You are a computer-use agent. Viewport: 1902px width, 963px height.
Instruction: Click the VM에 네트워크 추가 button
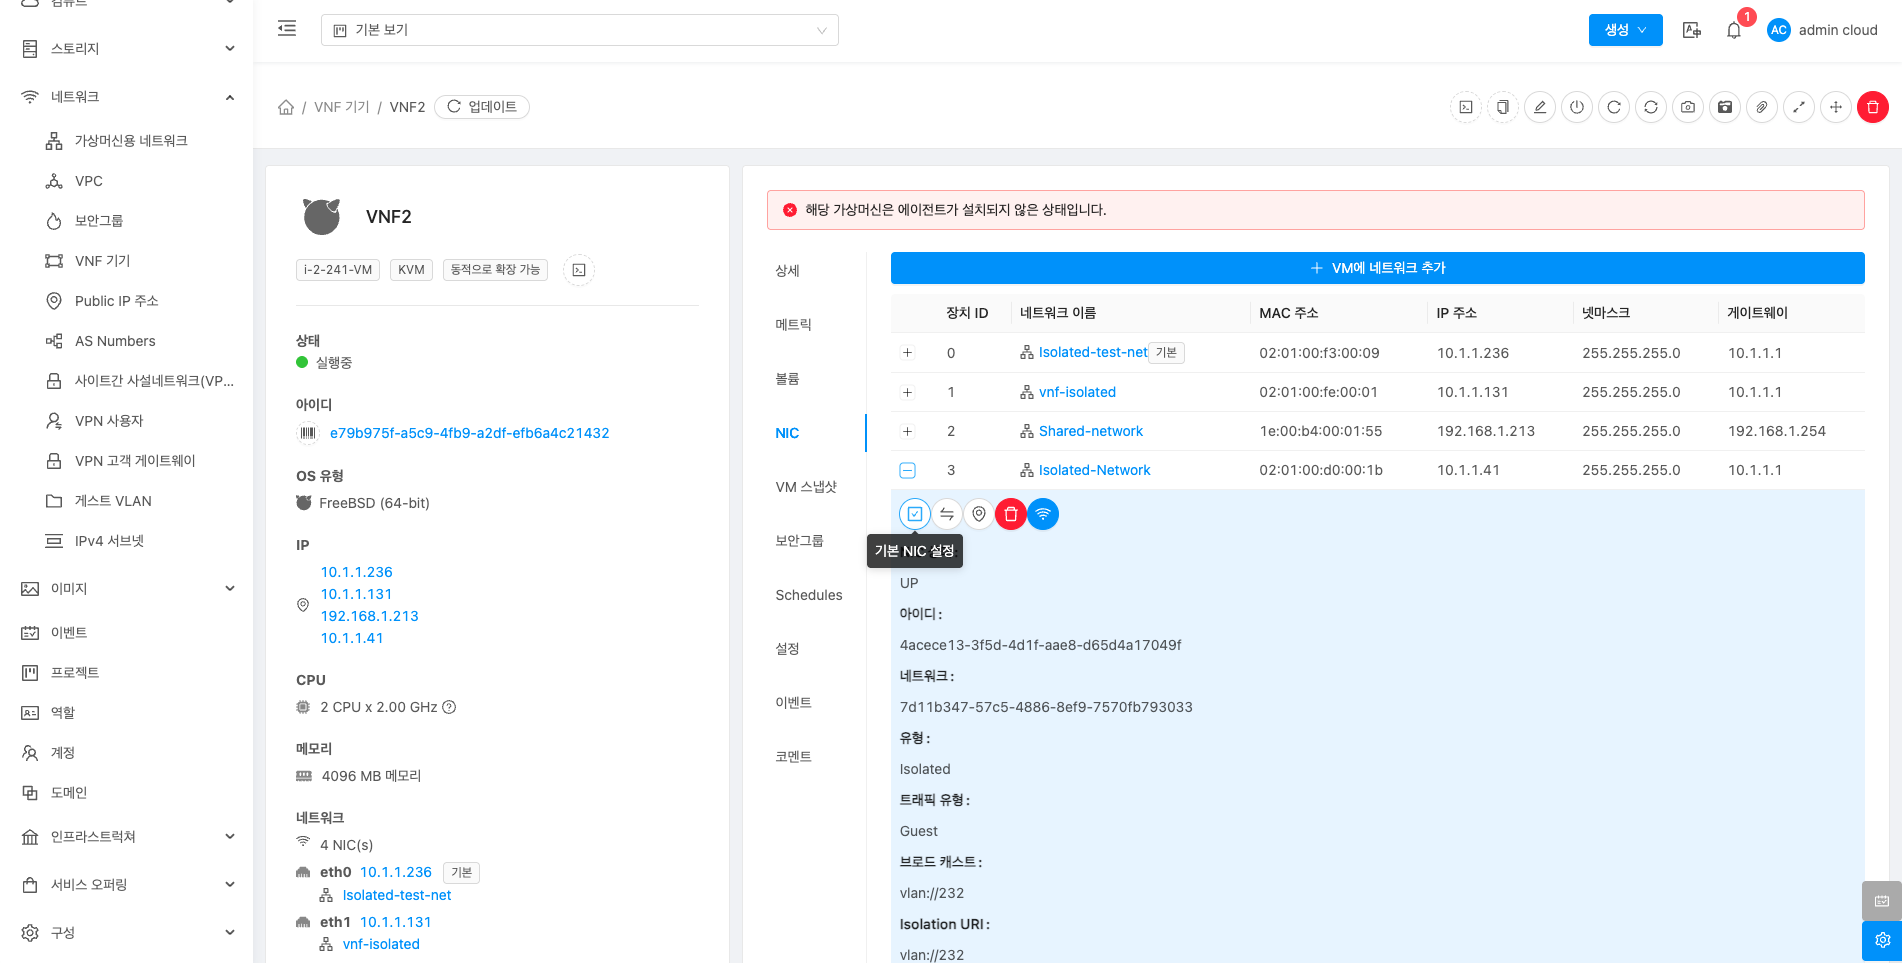coord(1377,268)
